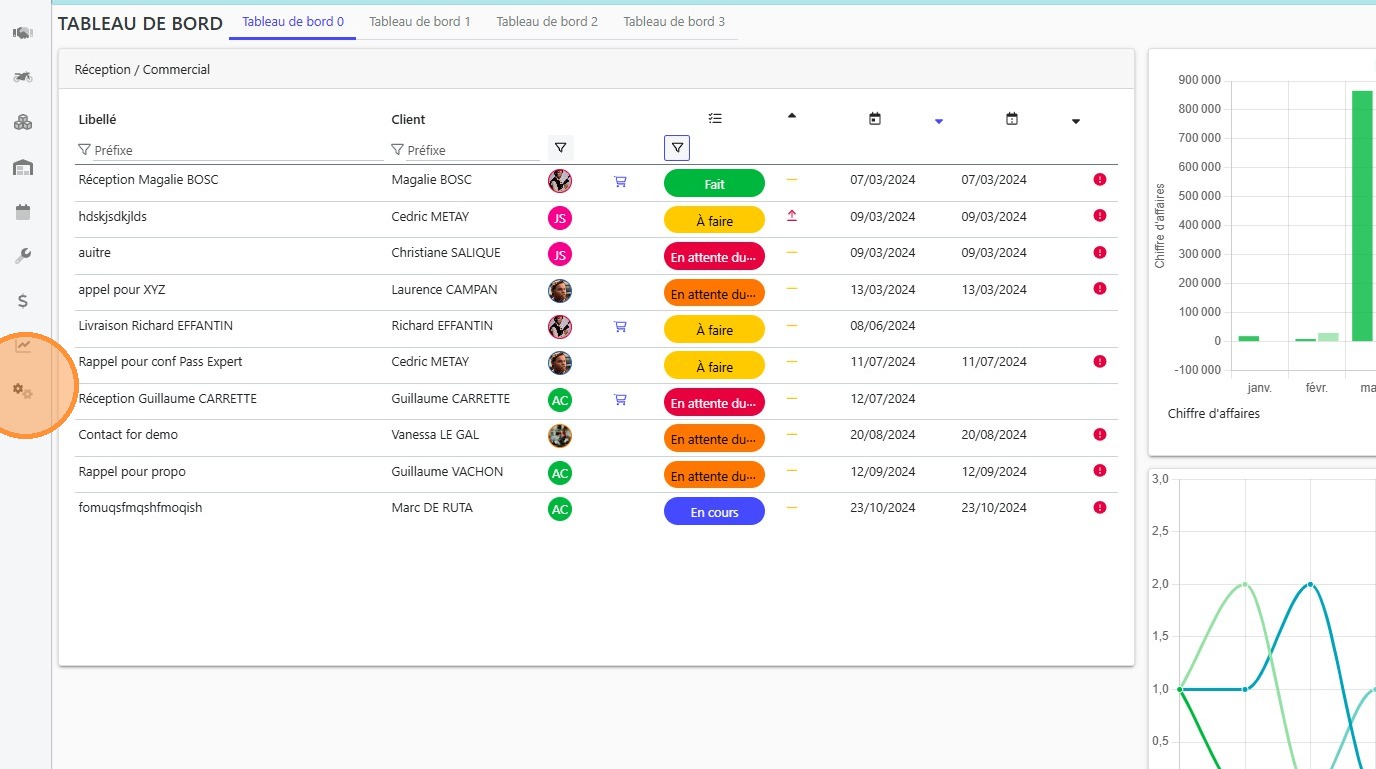Open the handshake commercial module in sidebar
1376x769 pixels.
point(22,33)
